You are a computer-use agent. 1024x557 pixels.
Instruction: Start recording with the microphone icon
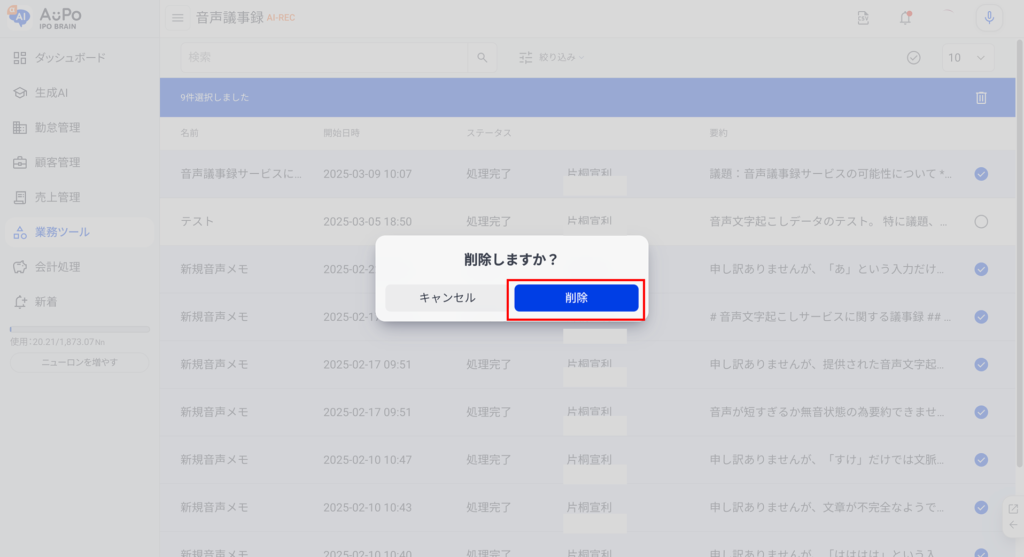click(989, 18)
